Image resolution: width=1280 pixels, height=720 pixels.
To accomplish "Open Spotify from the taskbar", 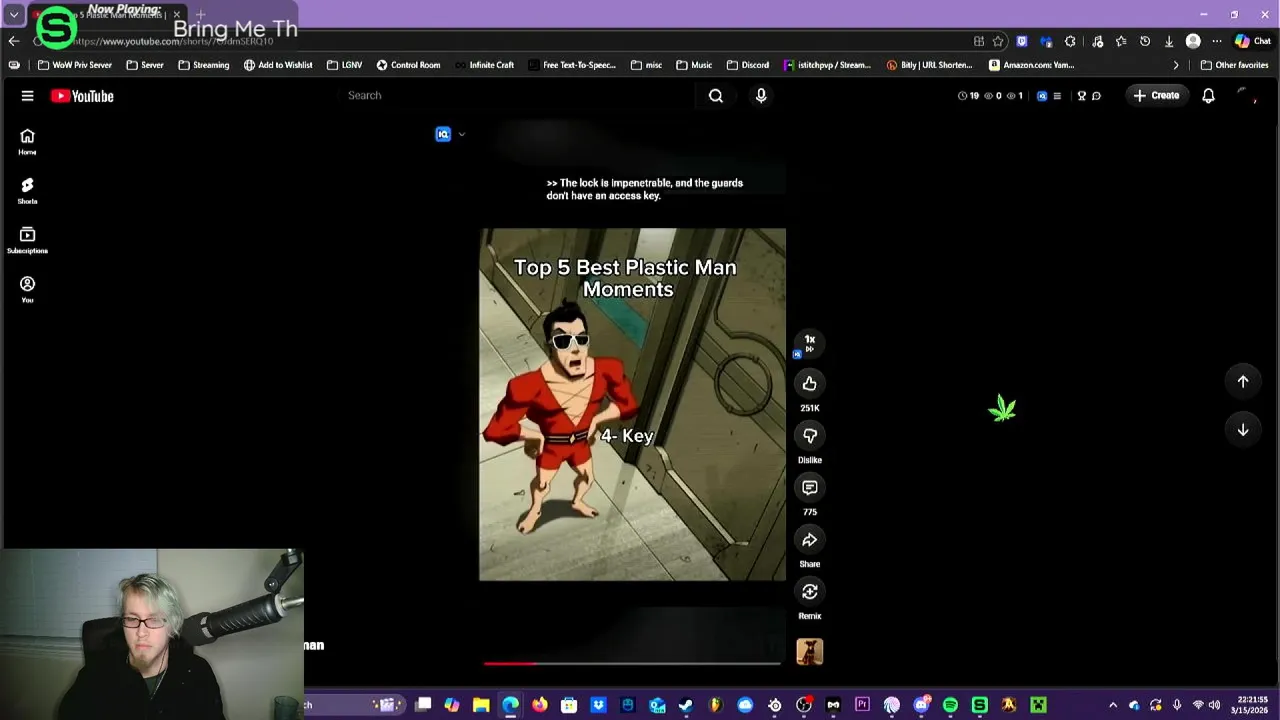I will coord(950,705).
